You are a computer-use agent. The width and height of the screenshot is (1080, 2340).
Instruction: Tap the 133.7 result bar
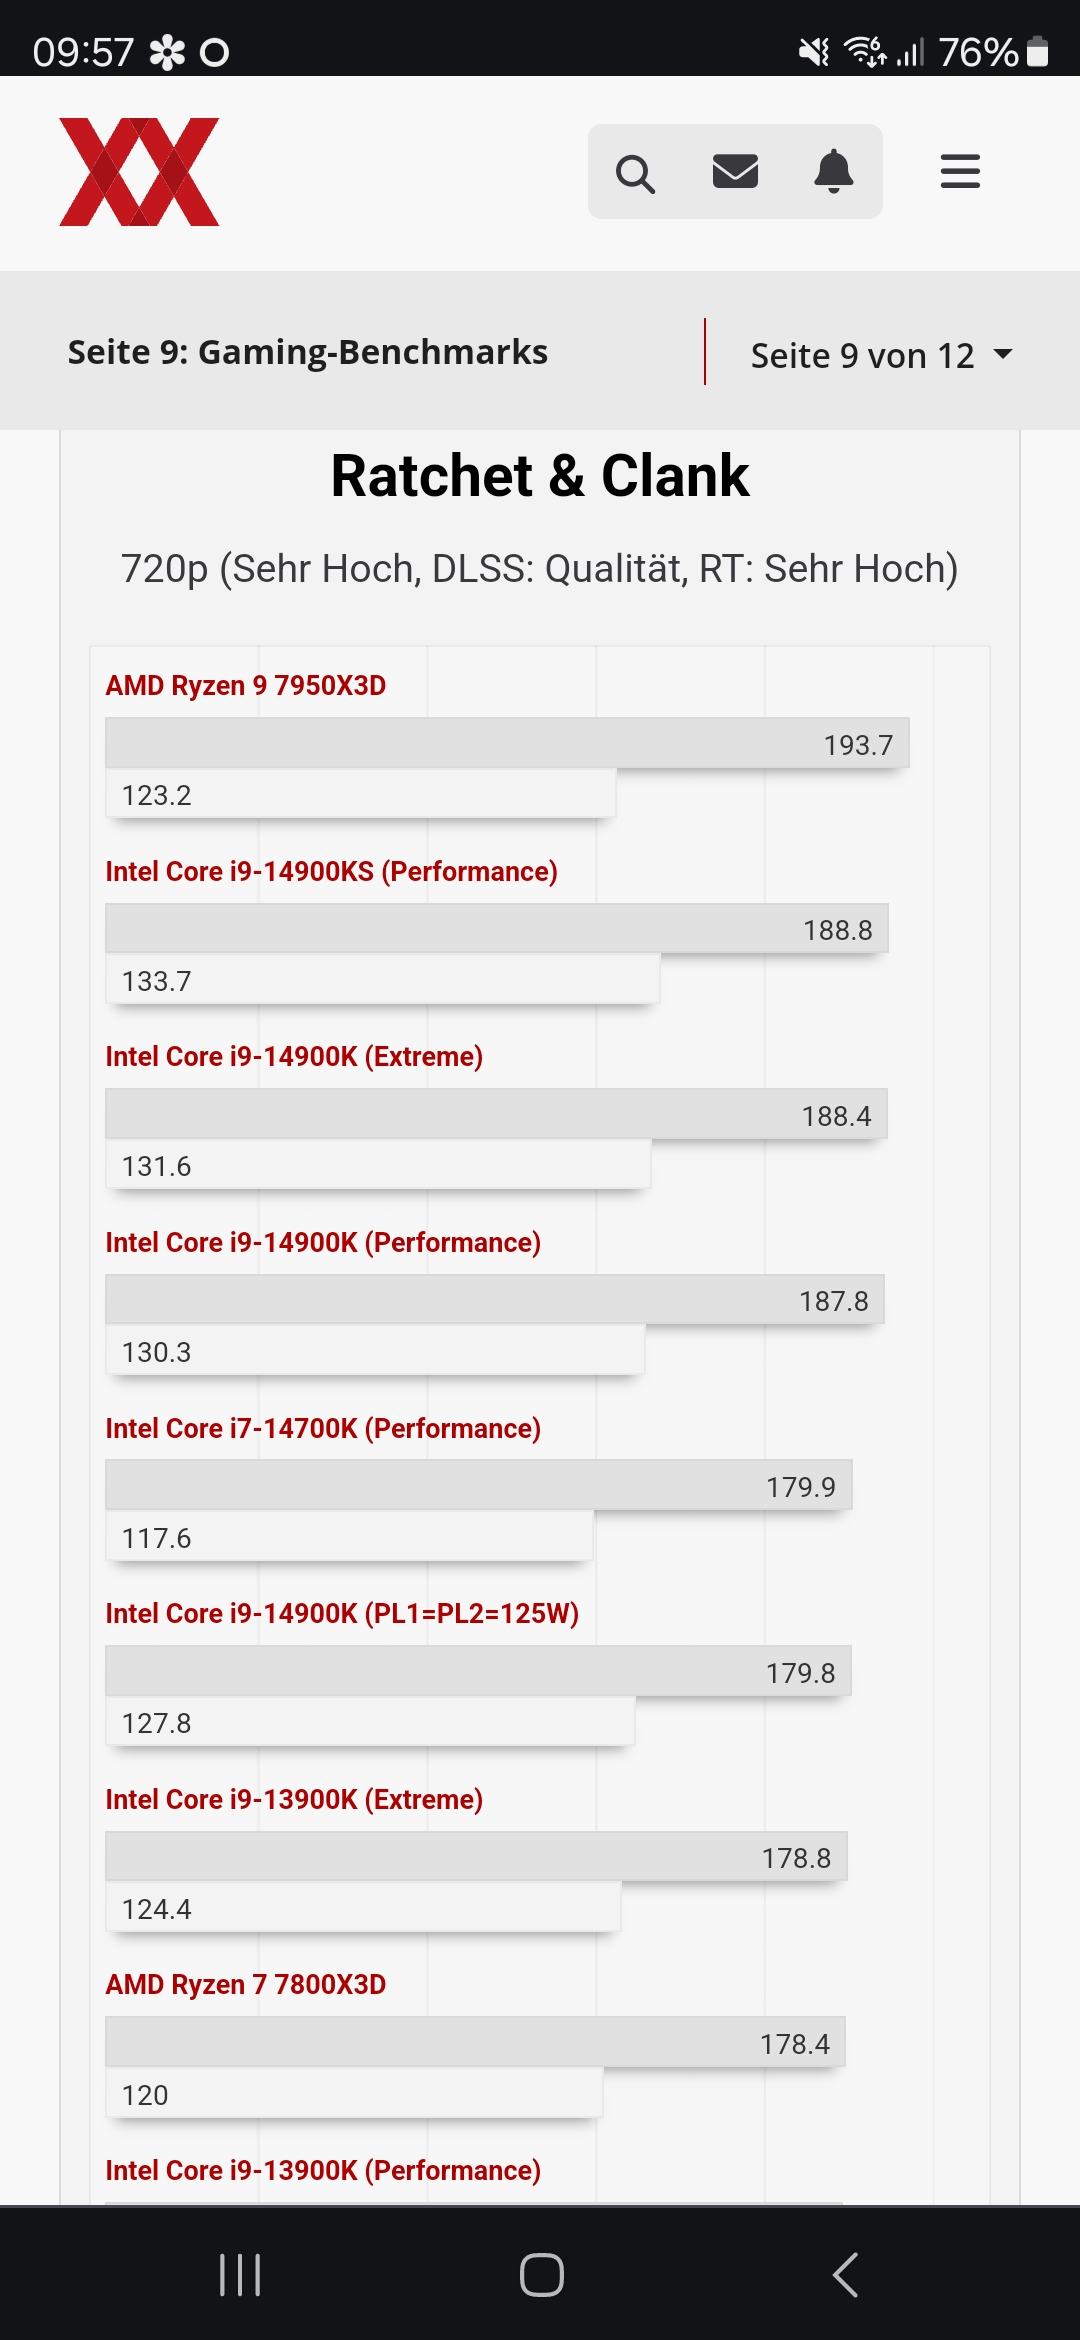[x=382, y=980]
